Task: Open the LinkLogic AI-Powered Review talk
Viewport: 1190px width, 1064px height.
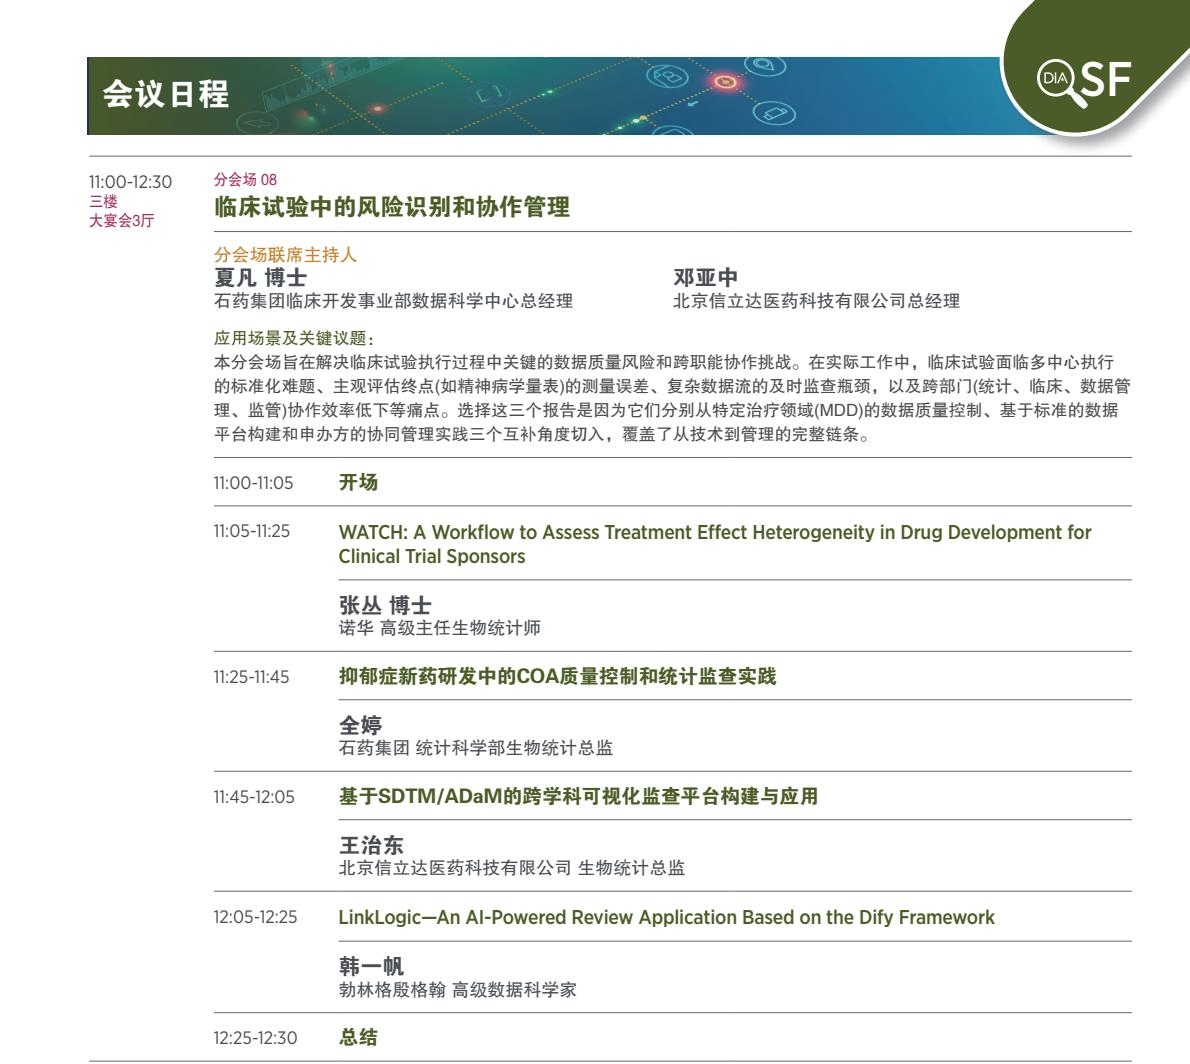Action: pyautogui.click(x=666, y=917)
